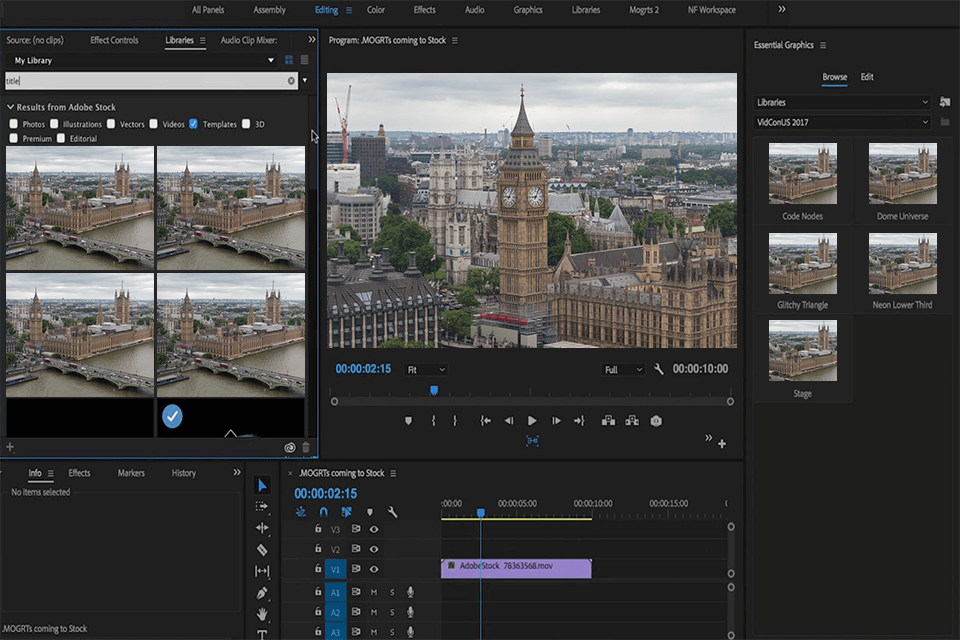
Task: Export frame camera icon
Action: coord(656,421)
